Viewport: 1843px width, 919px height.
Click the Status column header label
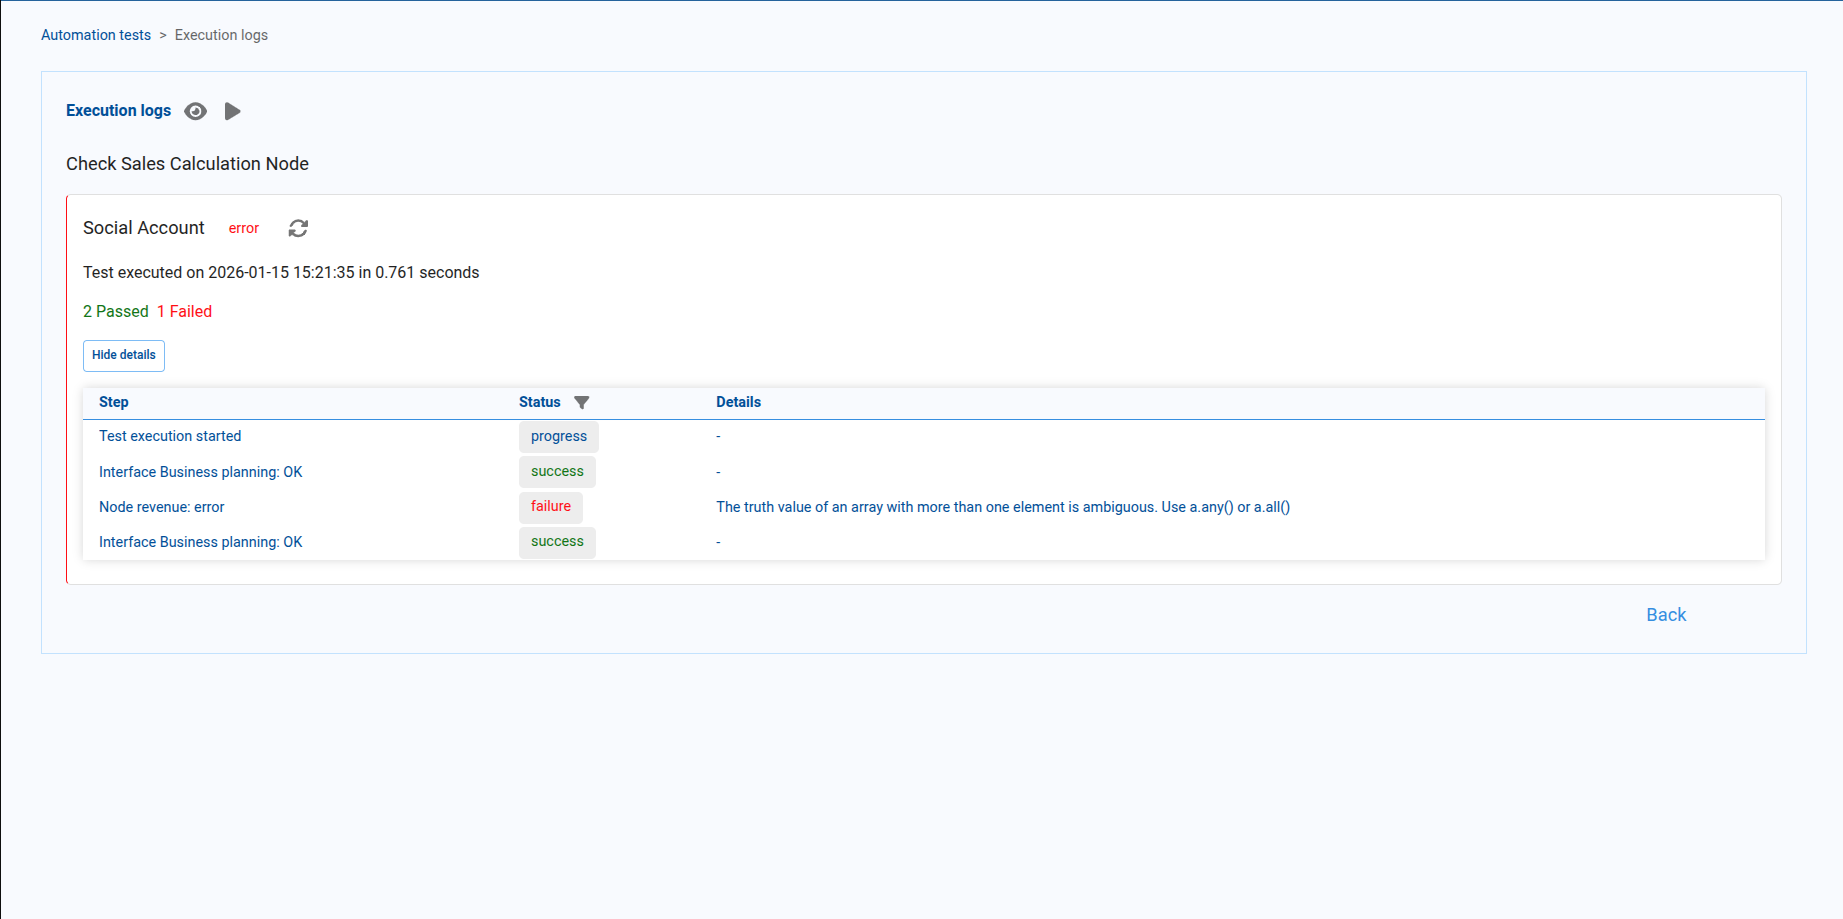coord(539,402)
